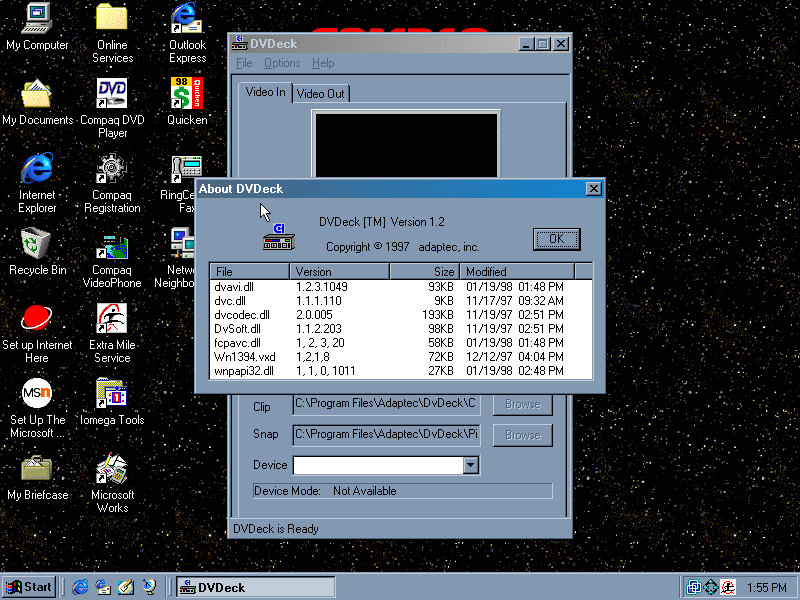Open the My Briefcase desktop icon

pyautogui.click(x=37, y=477)
